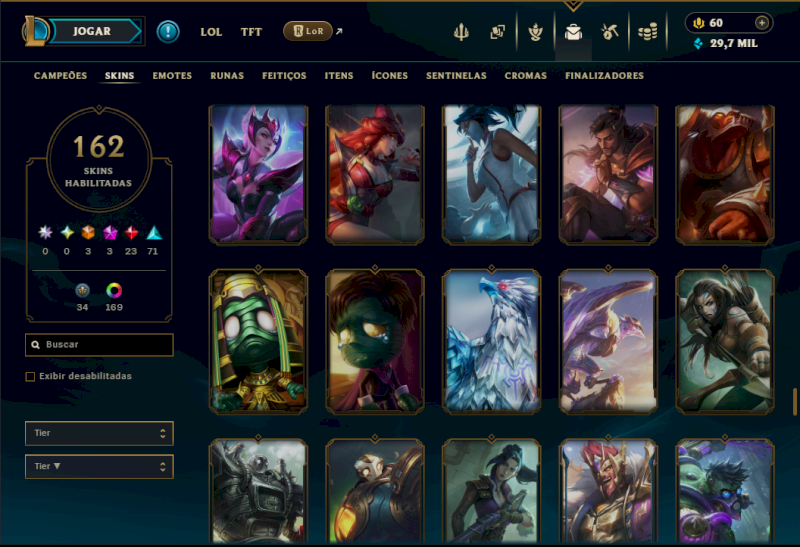Open the loot crafting hammer icon
This screenshot has width=800, height=547.
(610, 32)
